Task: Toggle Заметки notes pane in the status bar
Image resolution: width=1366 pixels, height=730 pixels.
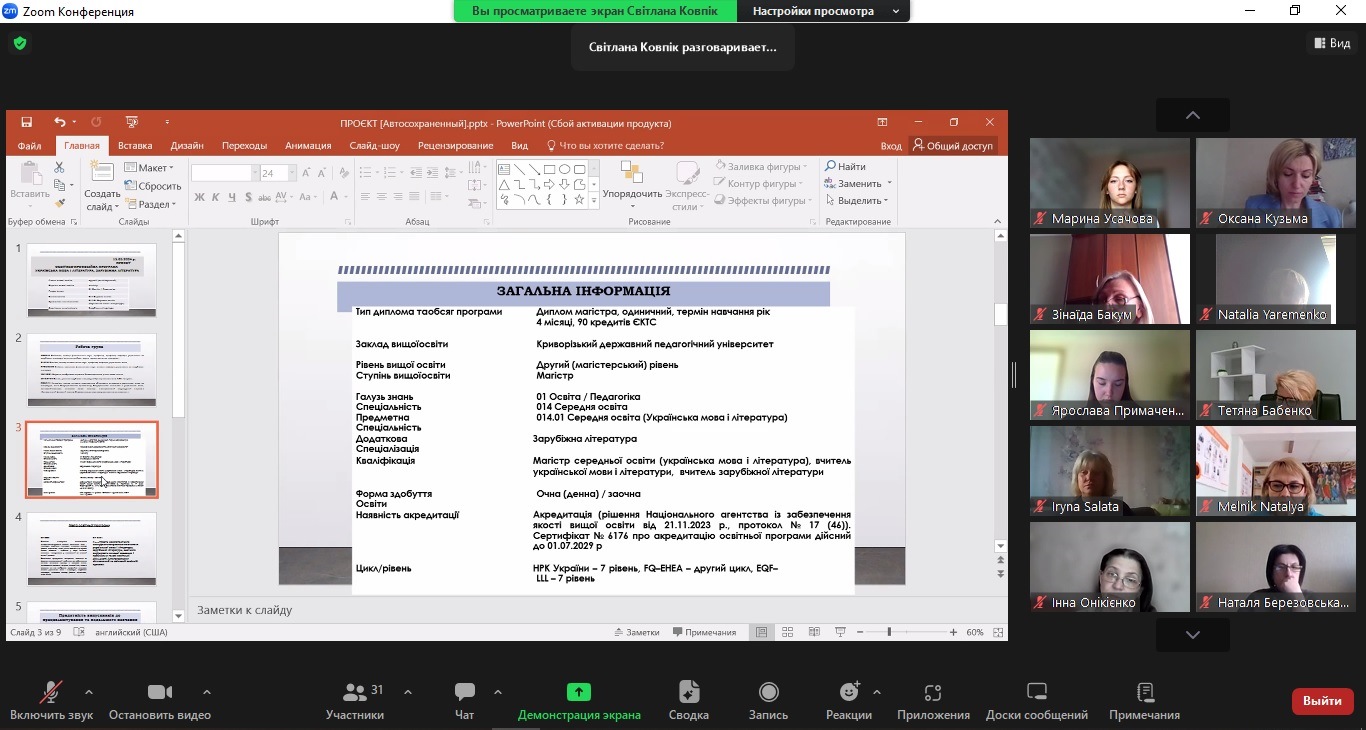Action: [x=636, y=632]
